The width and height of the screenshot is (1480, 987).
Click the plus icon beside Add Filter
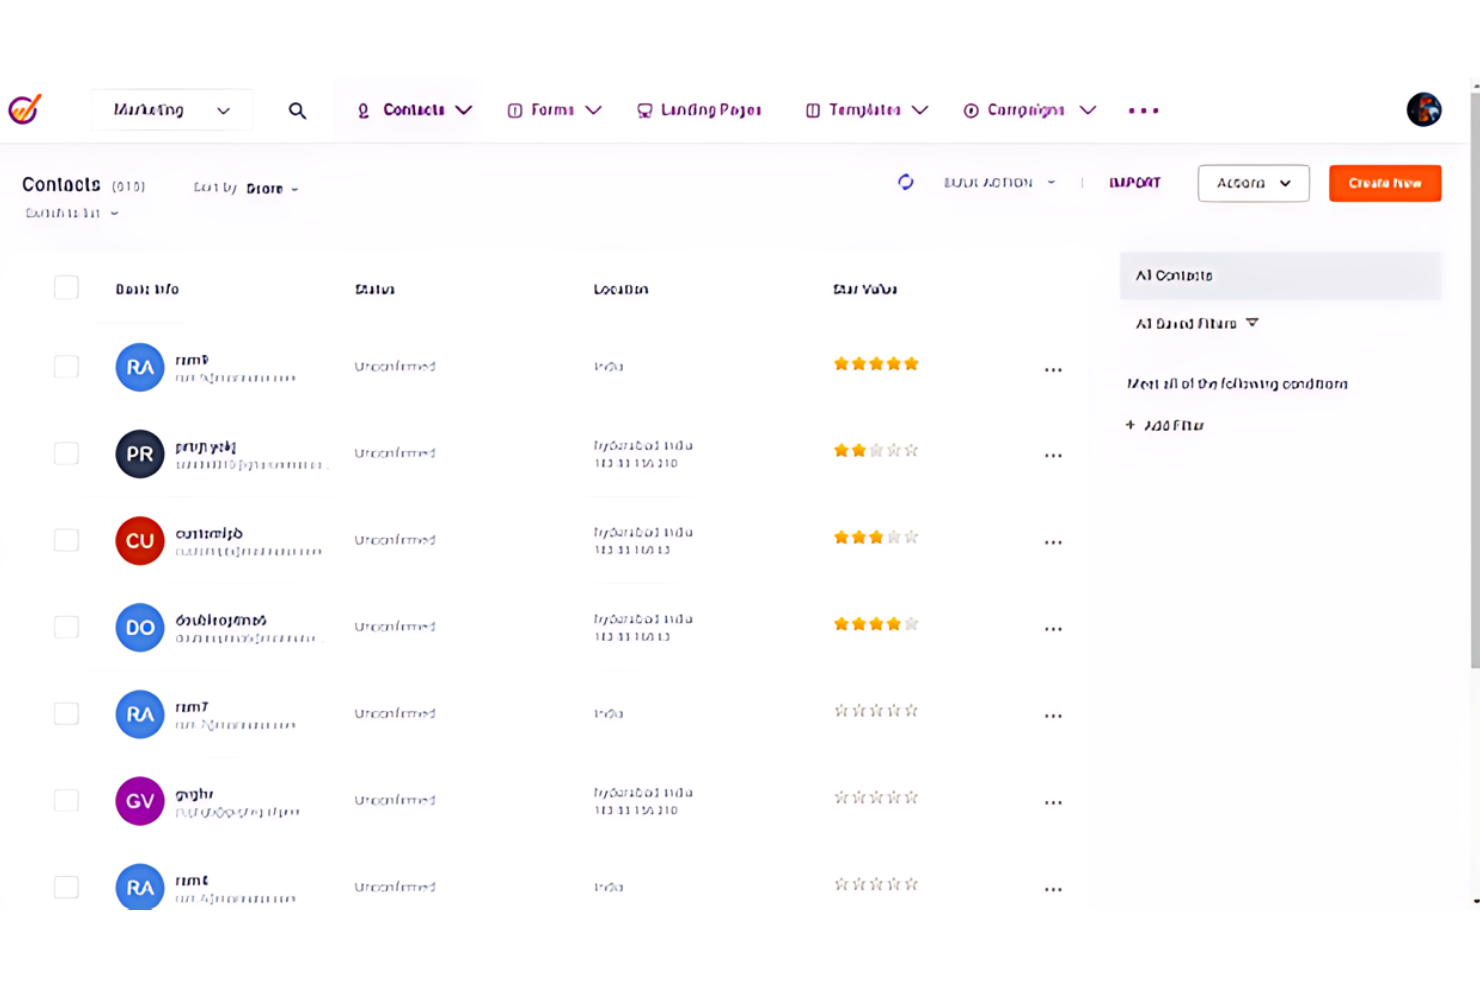click(1130, 425)
